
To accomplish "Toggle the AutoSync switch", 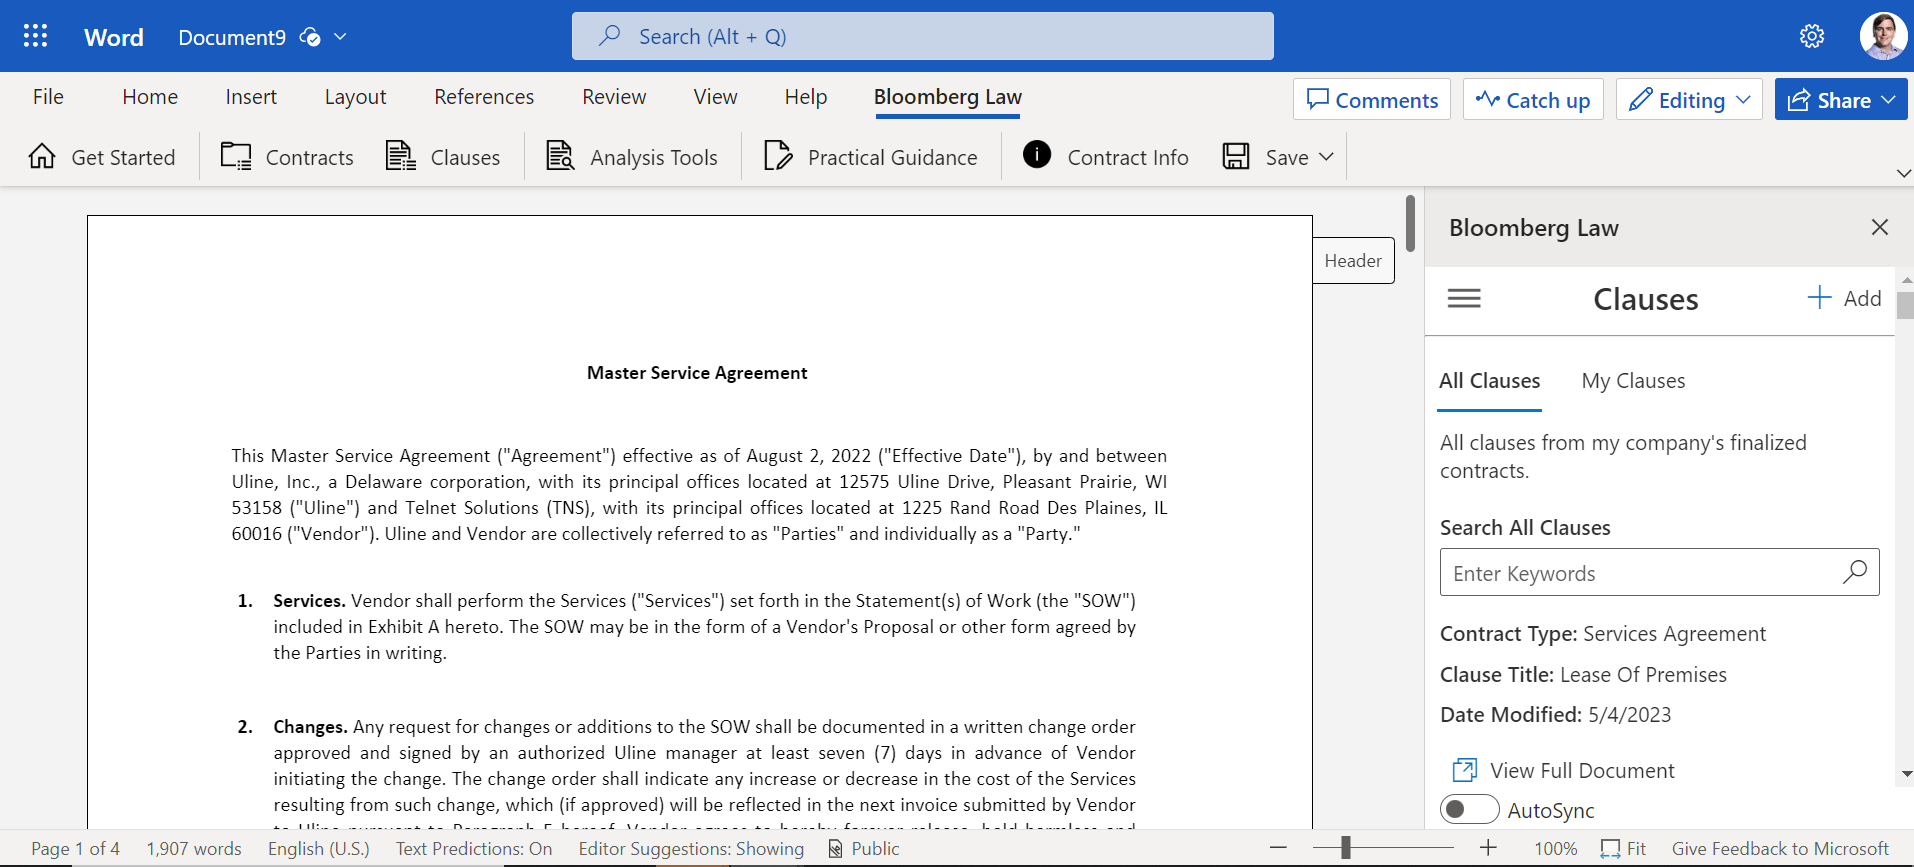I will pos(1469,809).
